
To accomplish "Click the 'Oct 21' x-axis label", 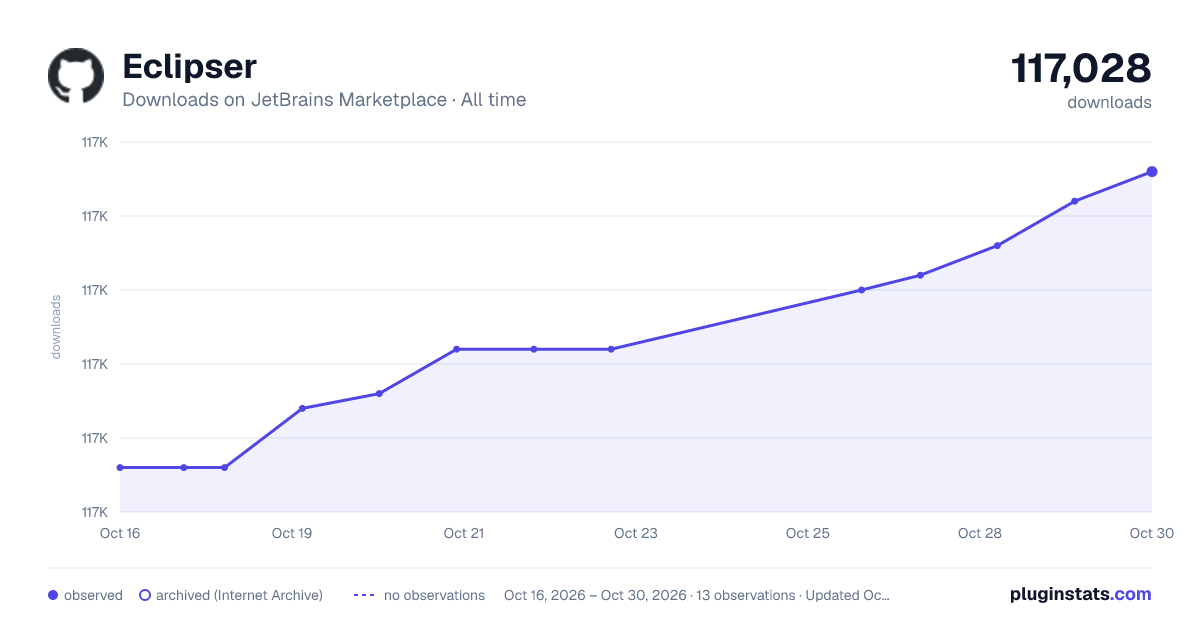I will pyautogui.click(x=464, y=533).
